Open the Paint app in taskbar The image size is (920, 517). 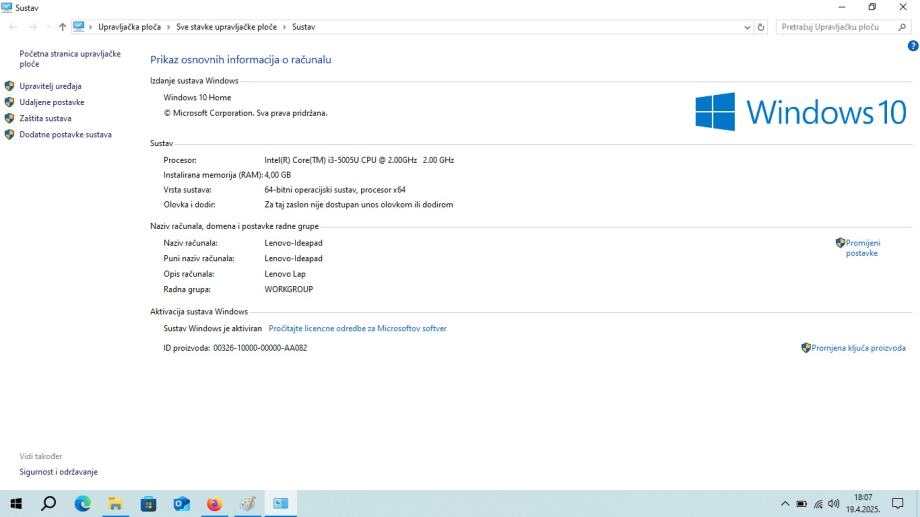248,504
